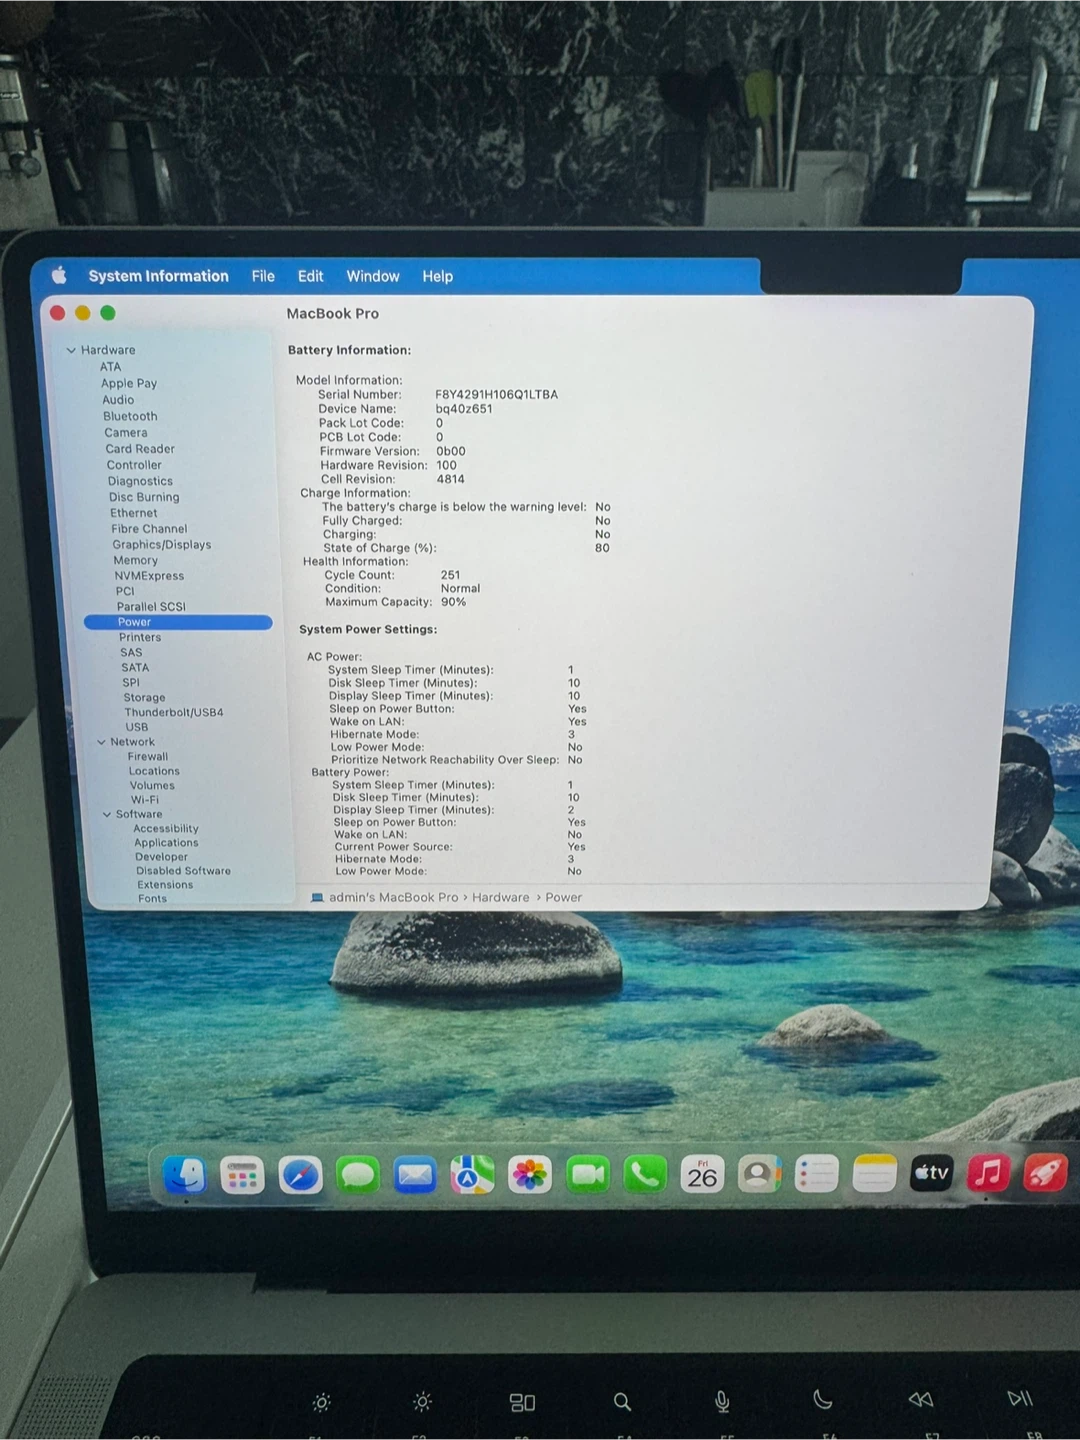
Task: Open the System Information menu
Action: [x=158, y=276]
